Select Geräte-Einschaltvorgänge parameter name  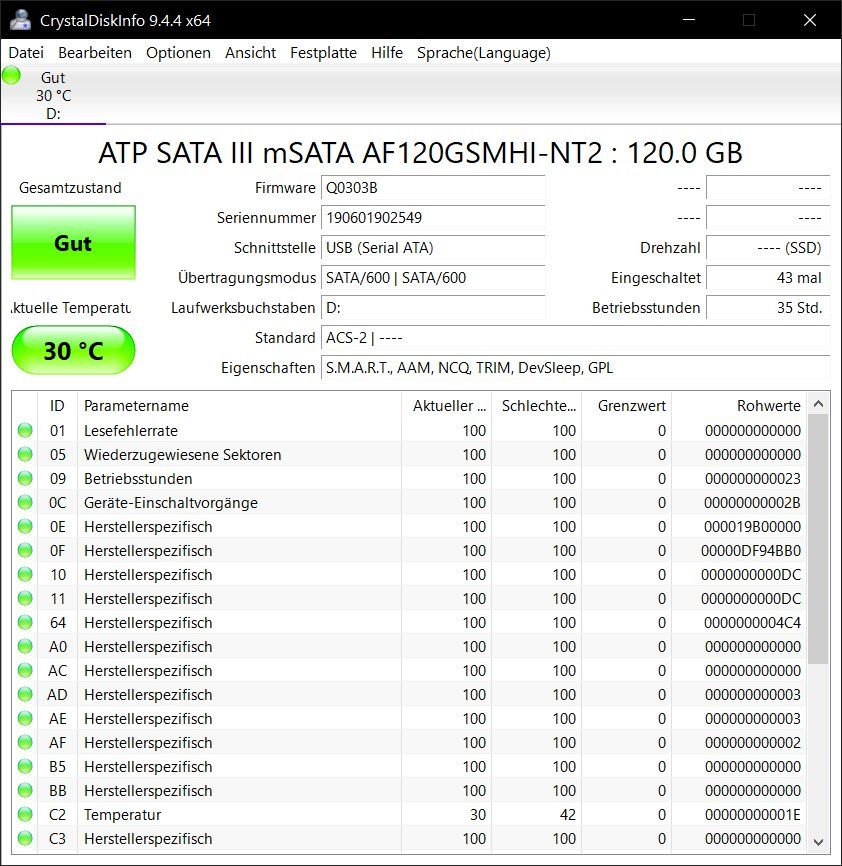pyautogui.click(x=171, y=503)
